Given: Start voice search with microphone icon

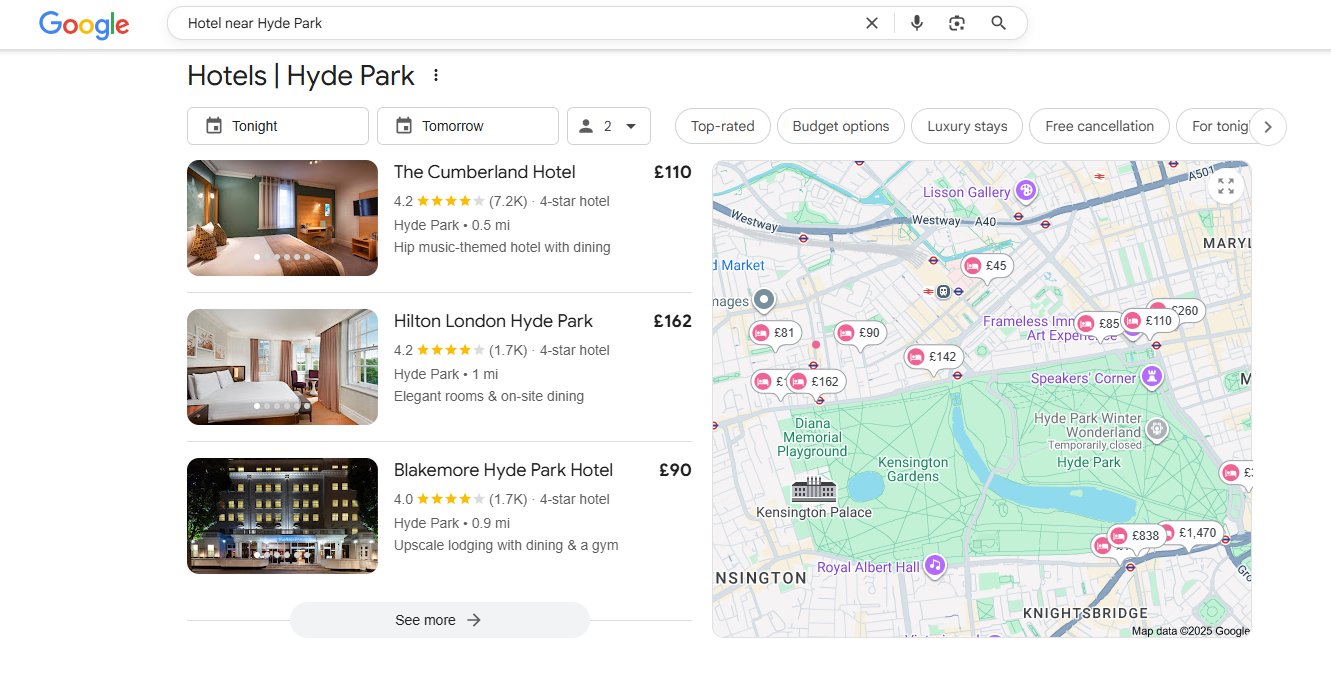Looking at the screenshot, I should [916, 23].
